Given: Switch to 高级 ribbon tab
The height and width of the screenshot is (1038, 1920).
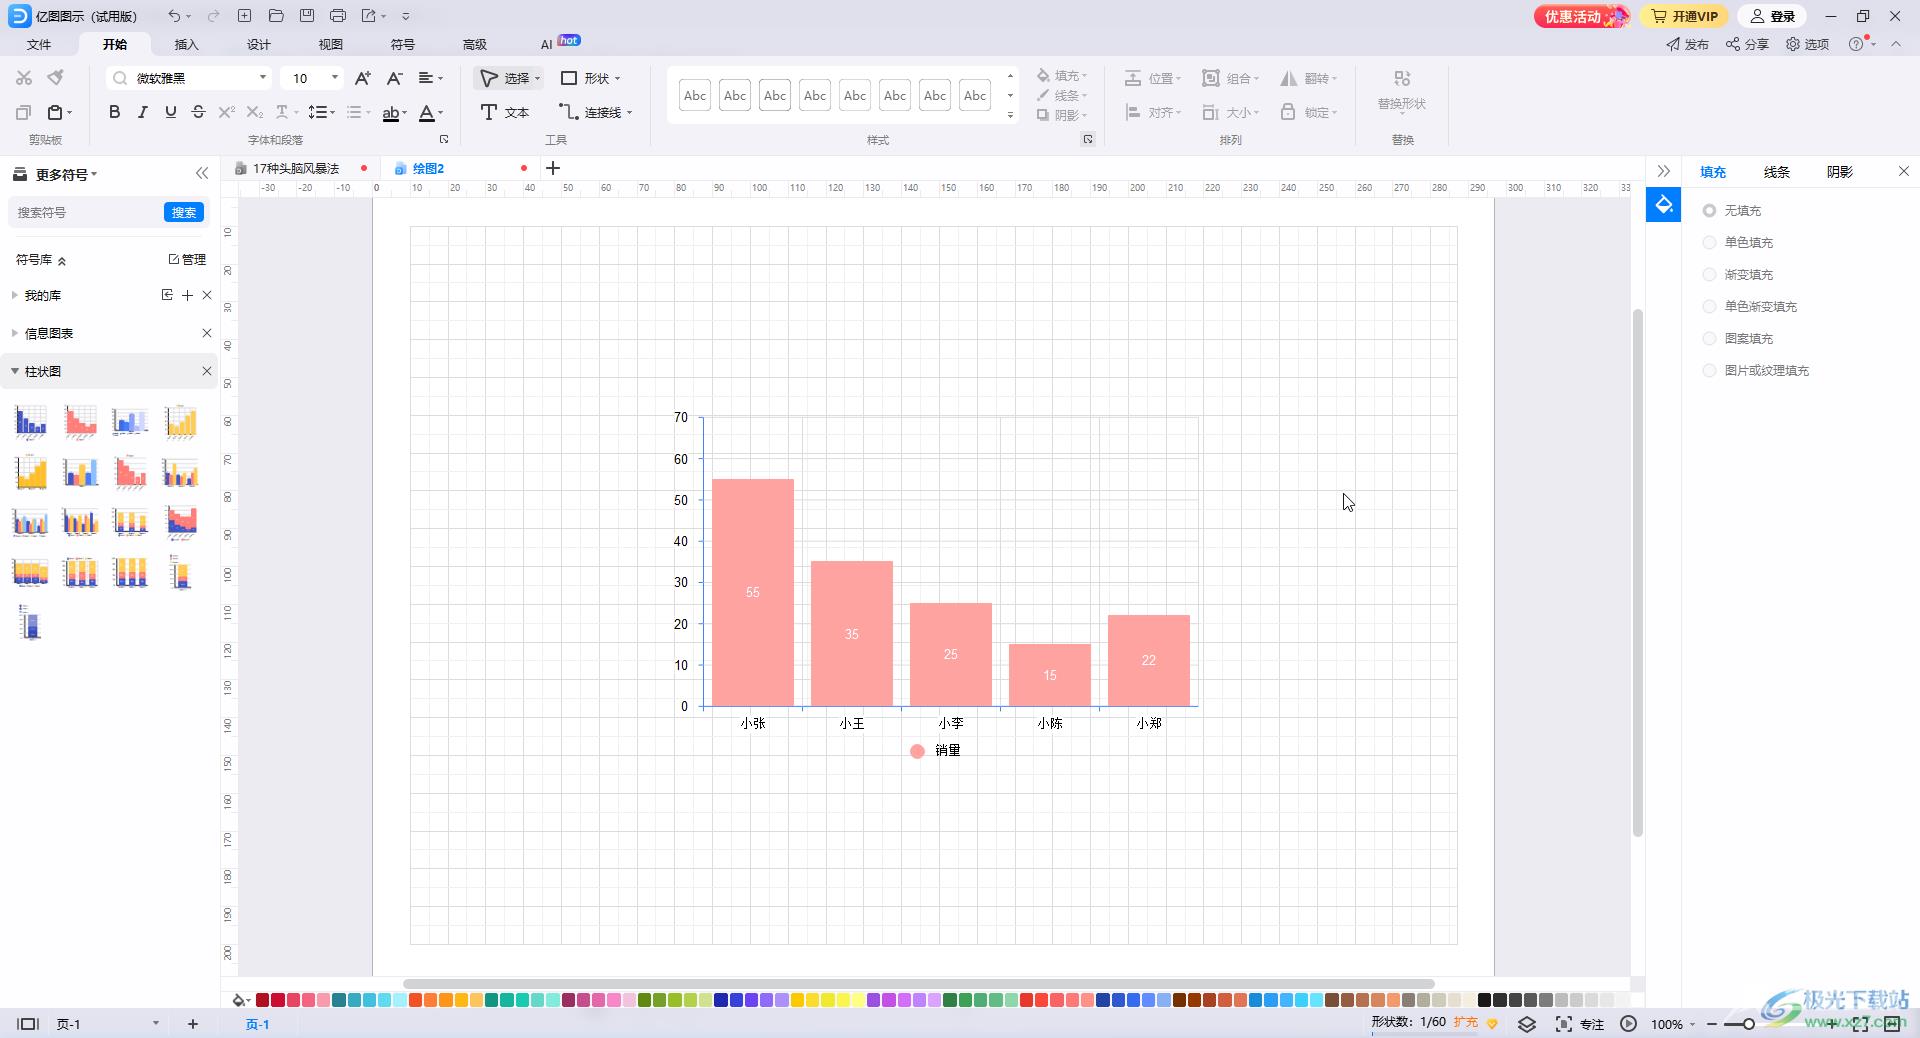Looking at the screenshot, I should tap(475, 44).
